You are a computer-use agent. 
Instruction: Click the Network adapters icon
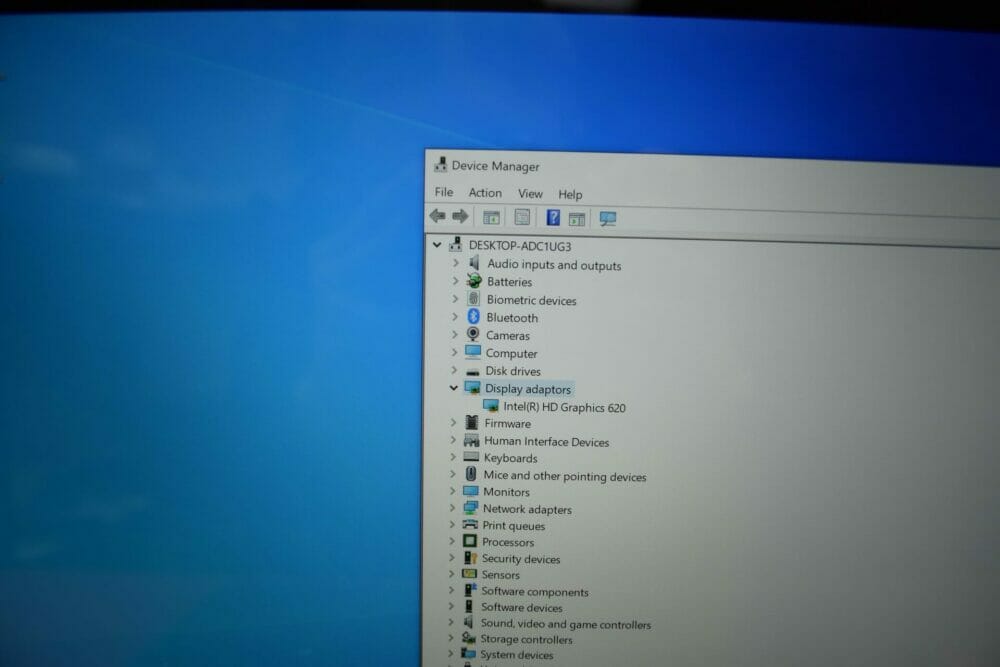[x=471, y=508]
